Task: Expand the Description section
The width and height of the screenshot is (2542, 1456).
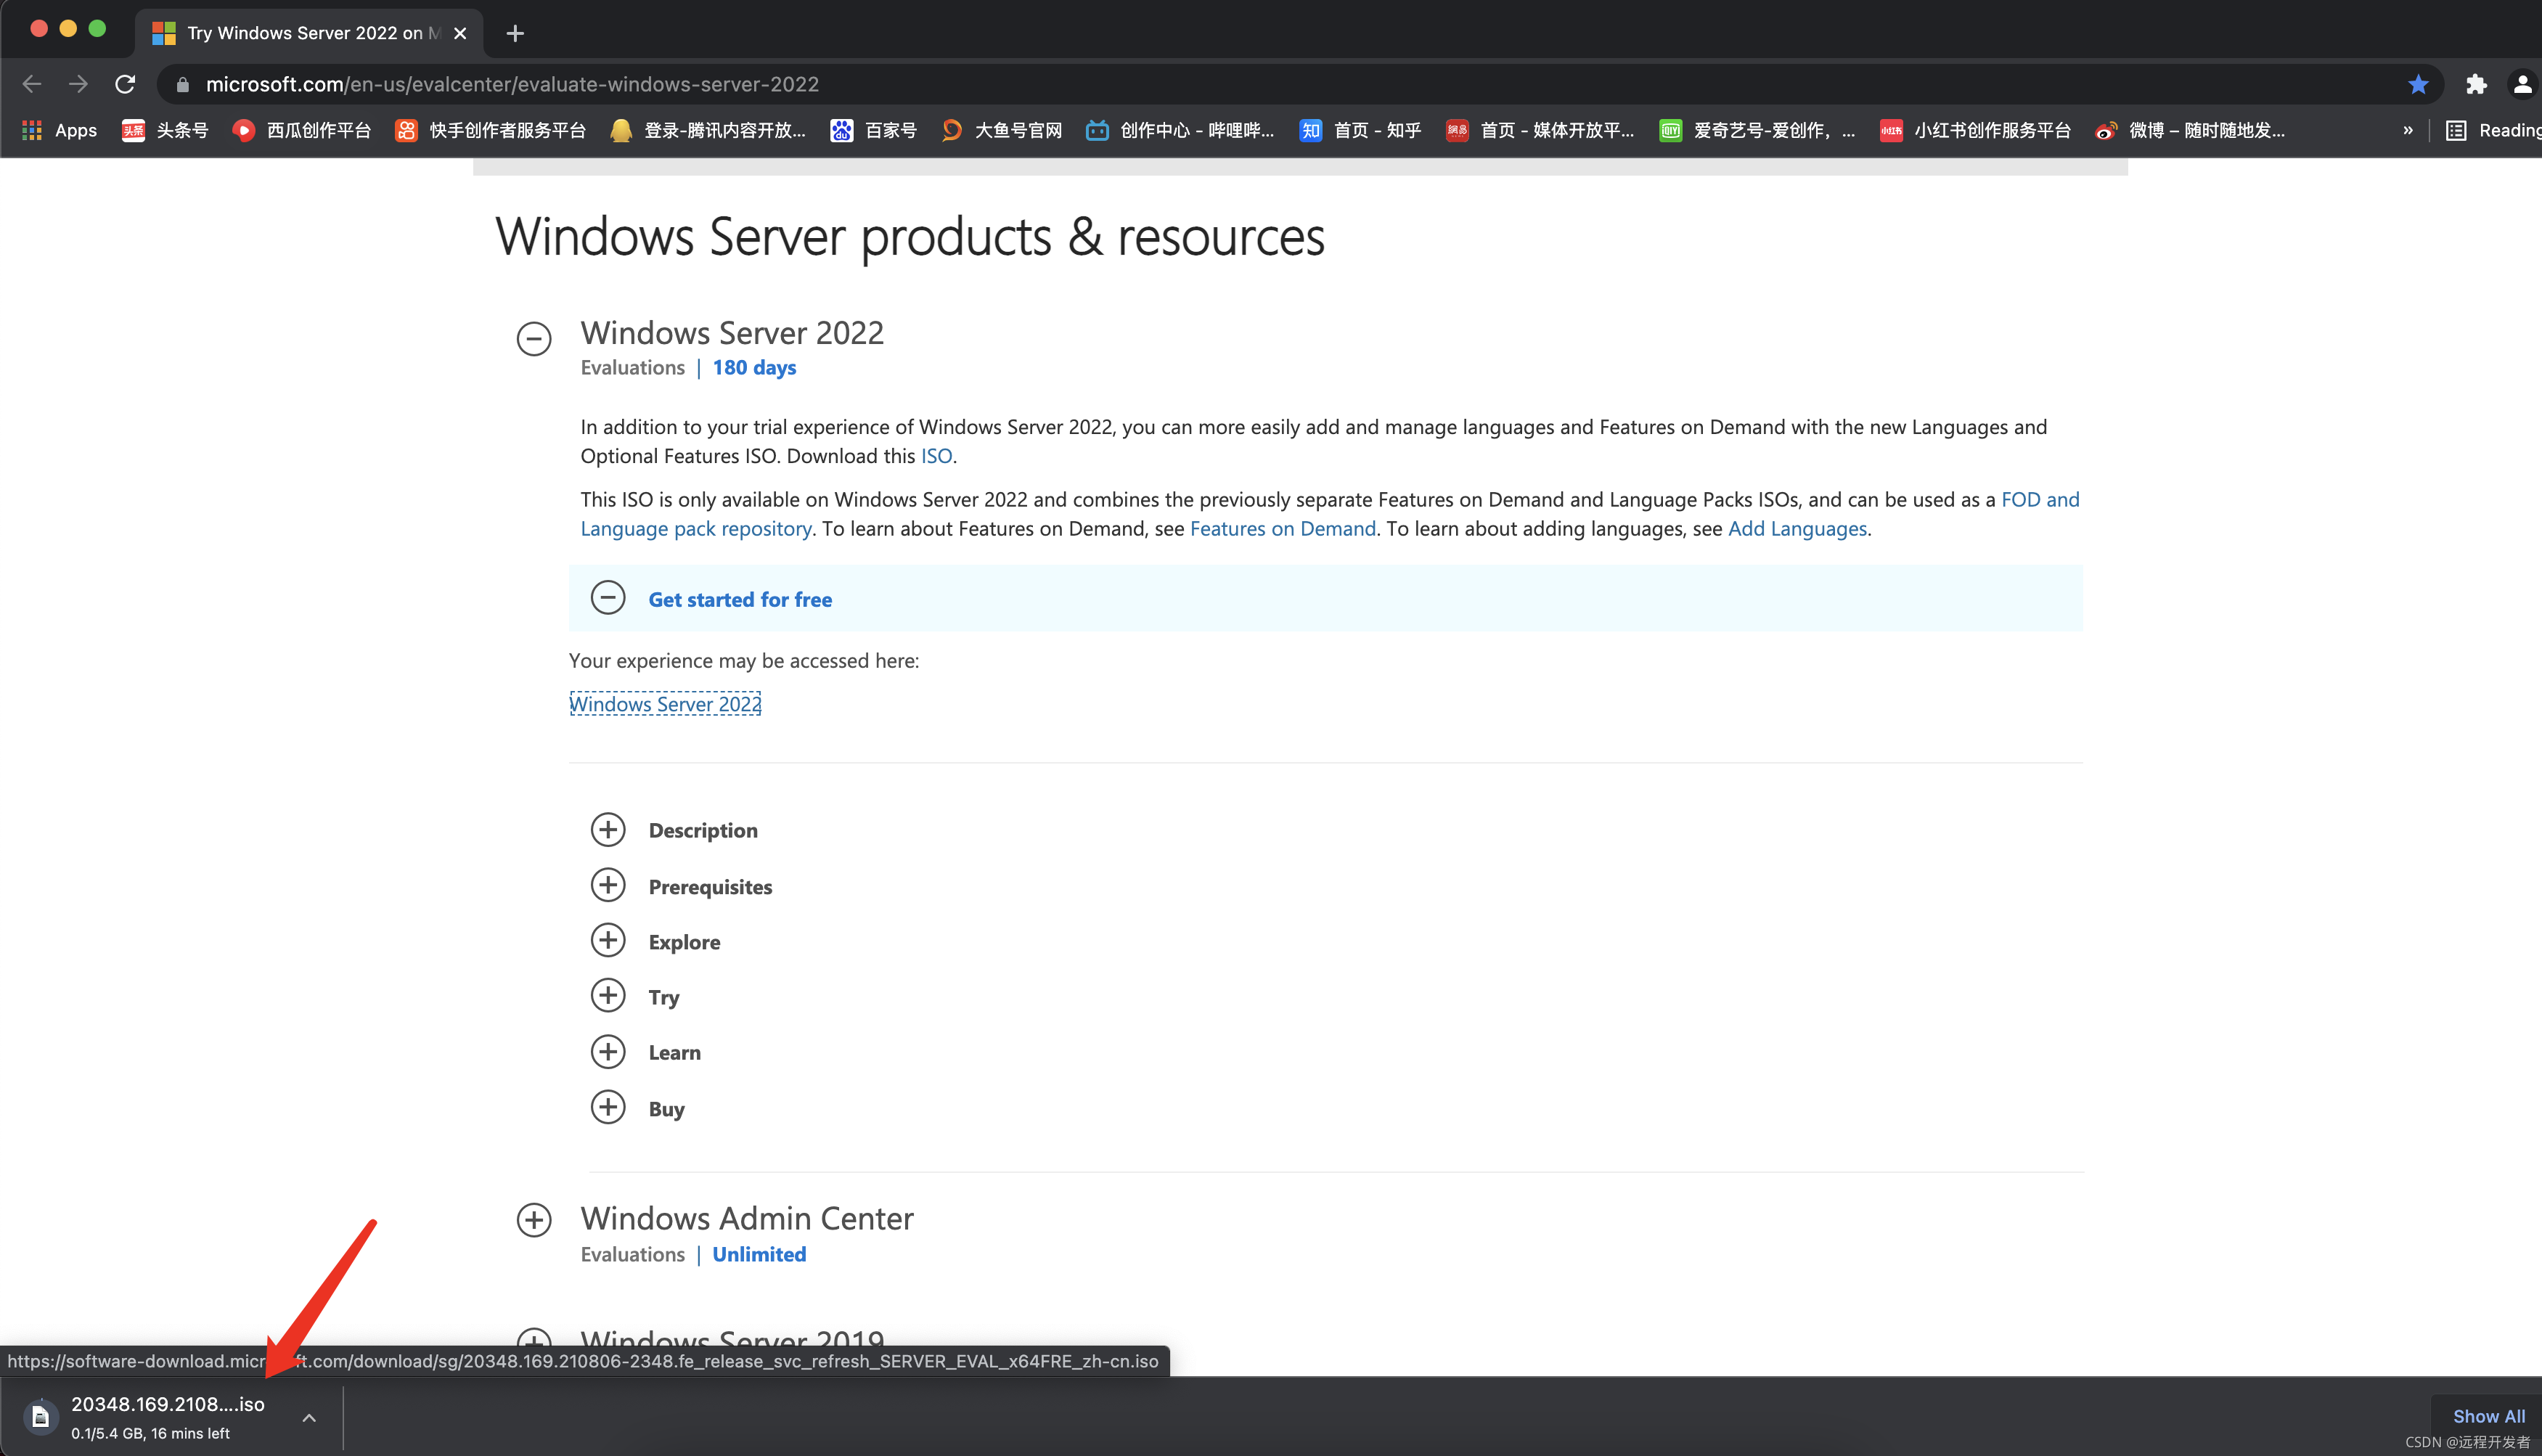Action: (x=608, y=829)
